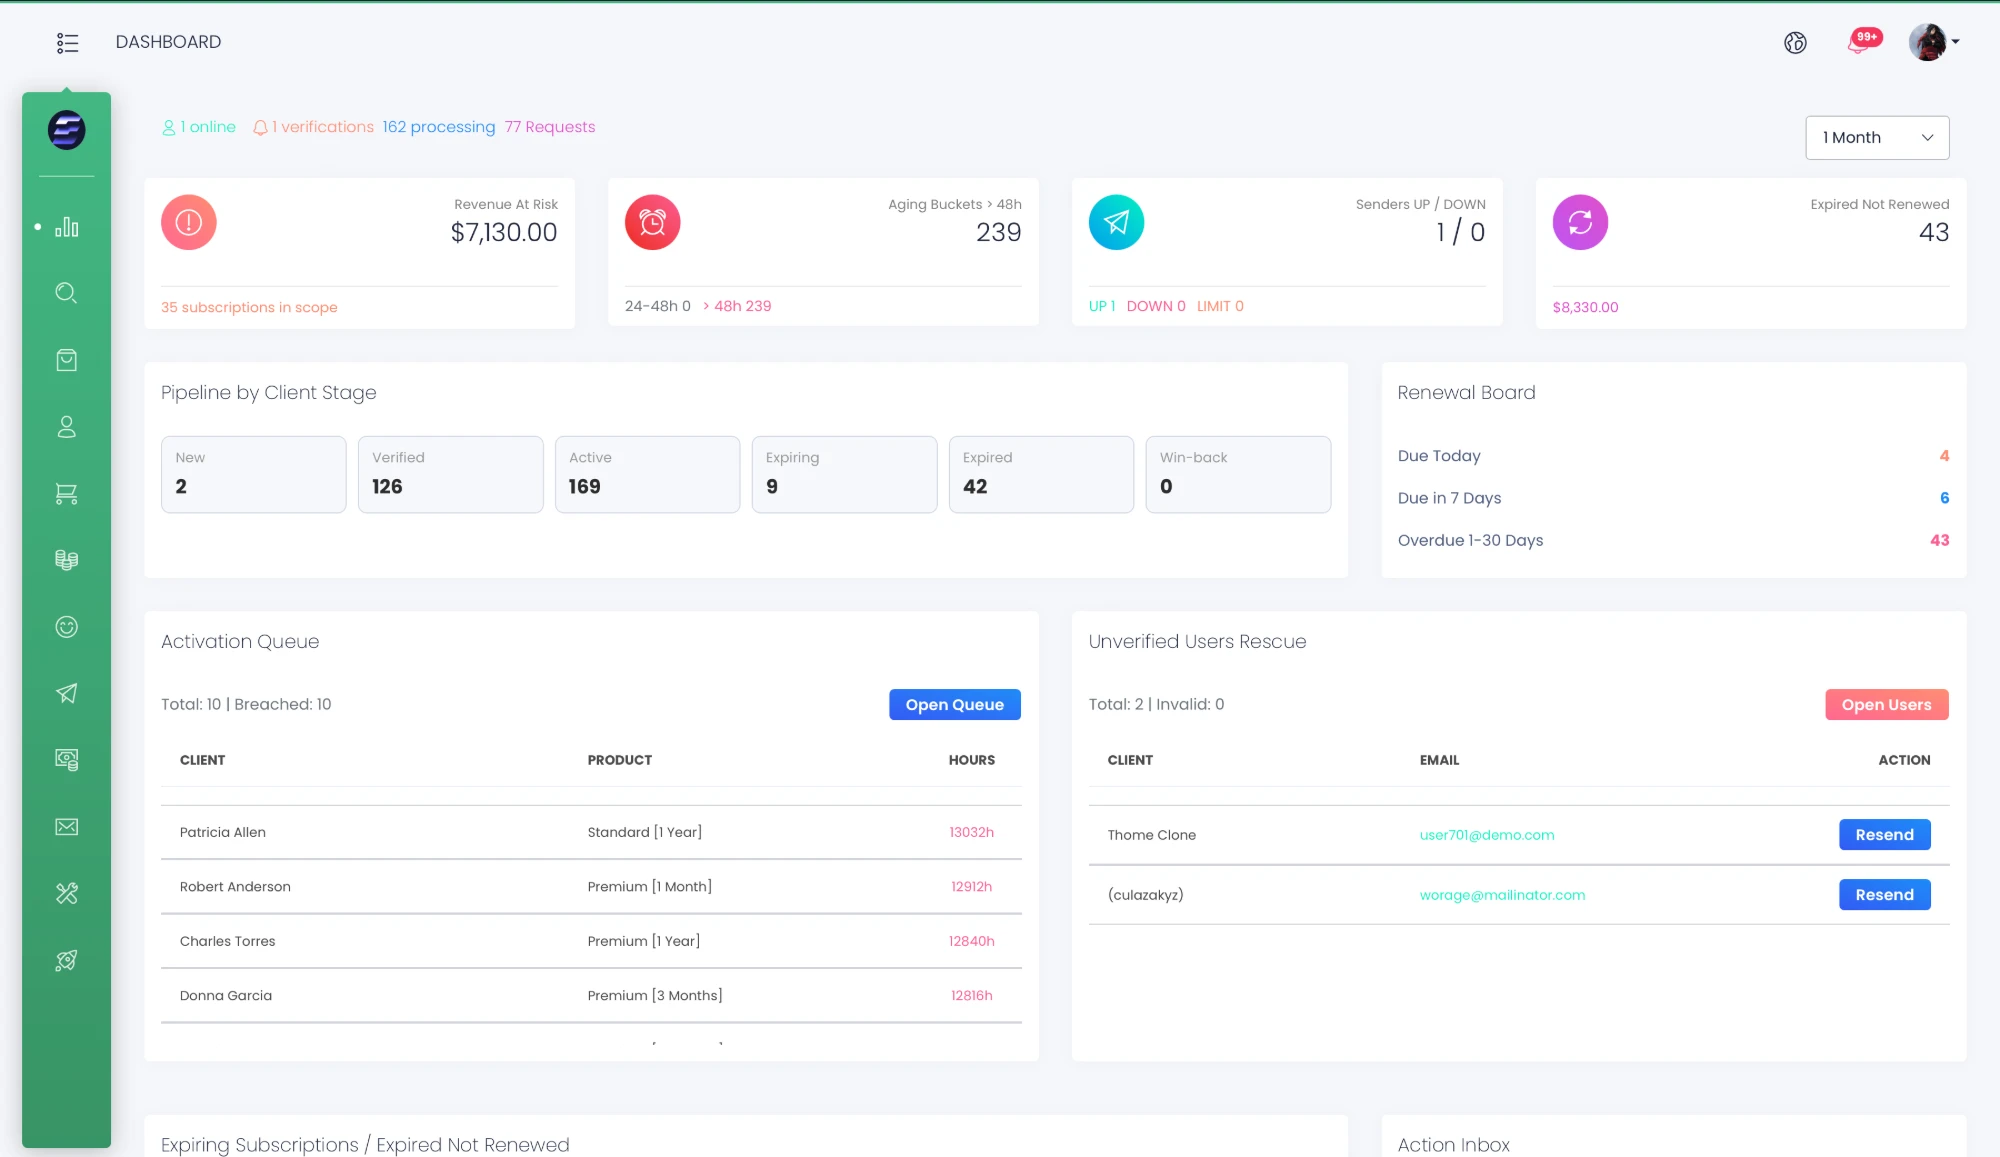This screenshot has height=1157, width=2000.
Task: Click the UP 1 sender status
Action: [x=1102, y=306]
